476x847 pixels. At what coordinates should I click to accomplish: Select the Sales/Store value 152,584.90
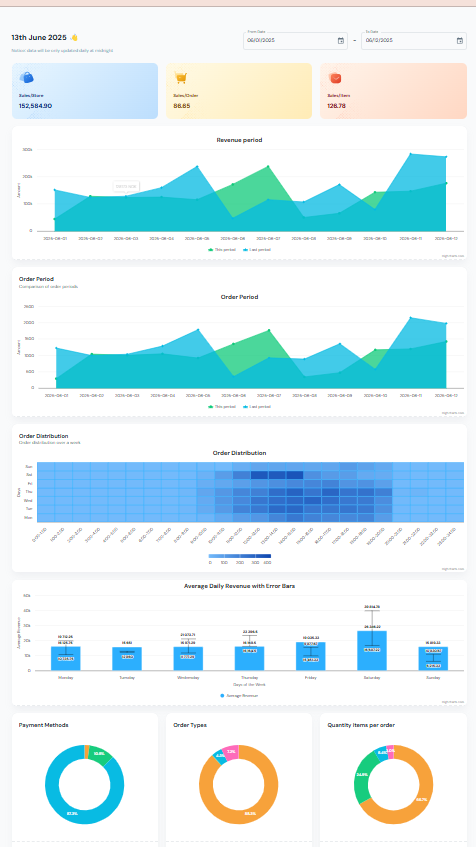[x=35, y=106]
